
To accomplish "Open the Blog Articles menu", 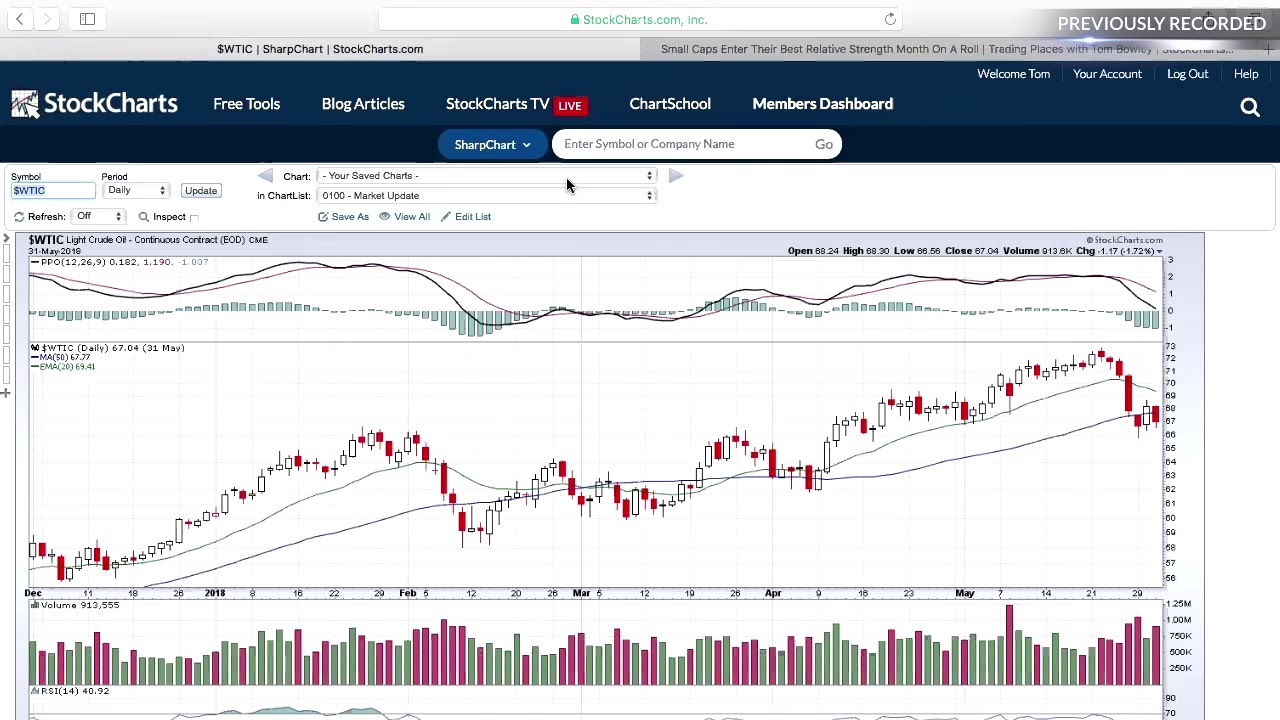I will click(363, 104).
